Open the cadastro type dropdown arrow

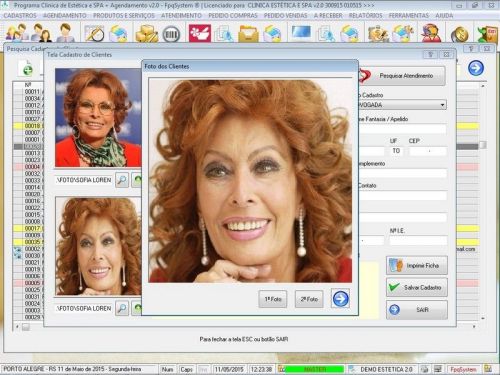442,105
